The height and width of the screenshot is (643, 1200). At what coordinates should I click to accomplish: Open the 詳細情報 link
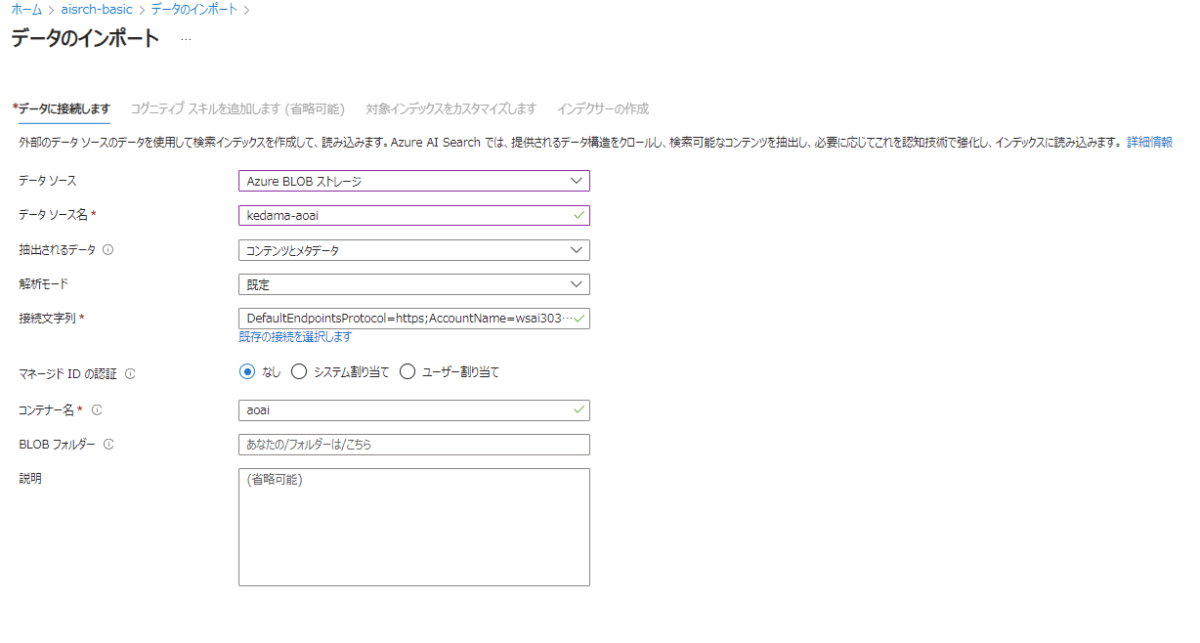click(1150, 143)
